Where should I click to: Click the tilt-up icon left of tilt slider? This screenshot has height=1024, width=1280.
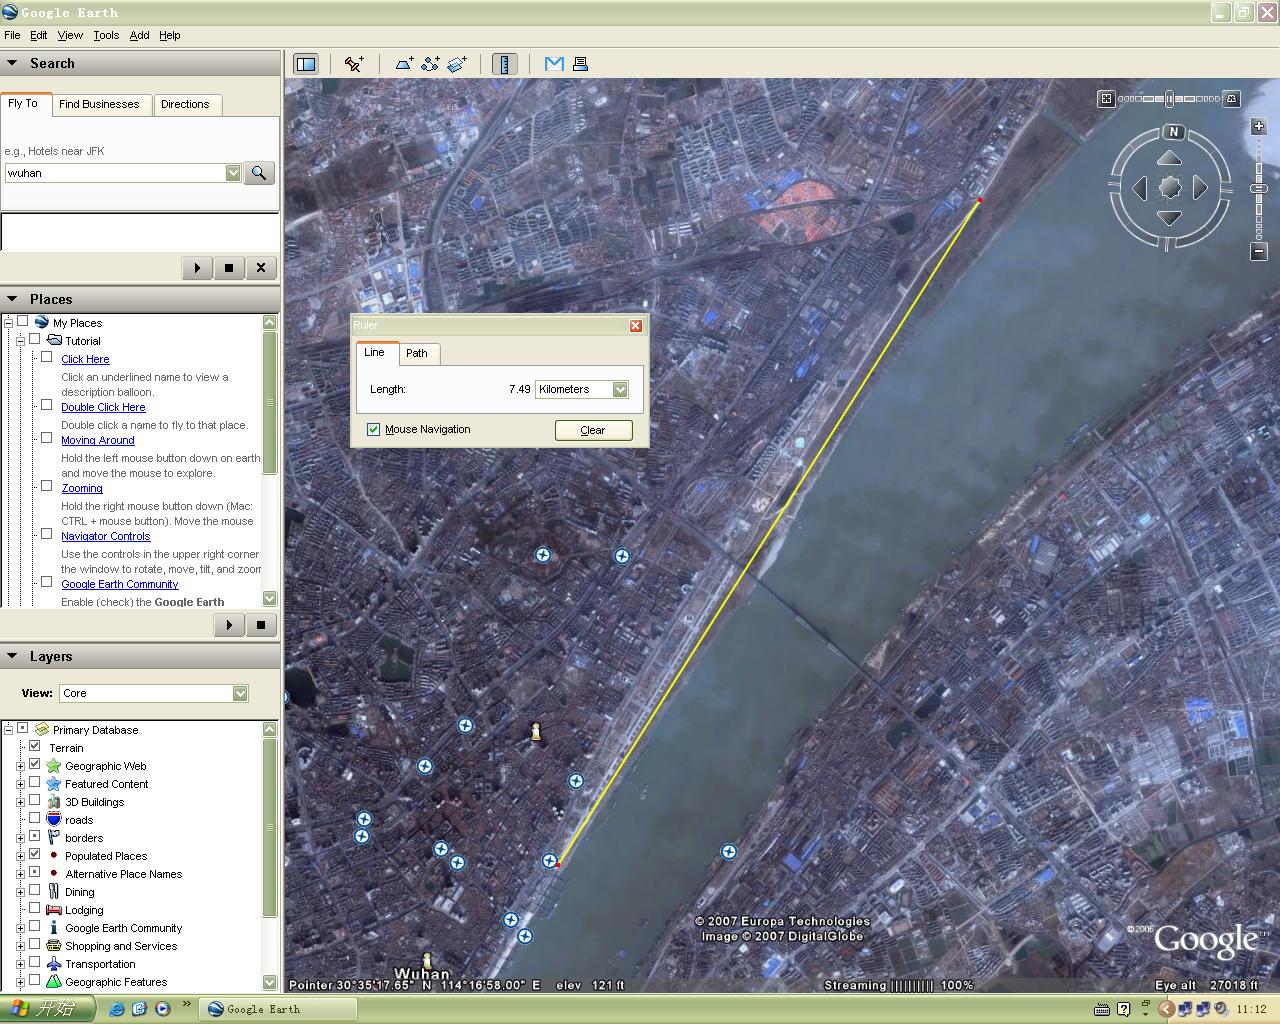pyautogui.click(x=1106, y=98)
